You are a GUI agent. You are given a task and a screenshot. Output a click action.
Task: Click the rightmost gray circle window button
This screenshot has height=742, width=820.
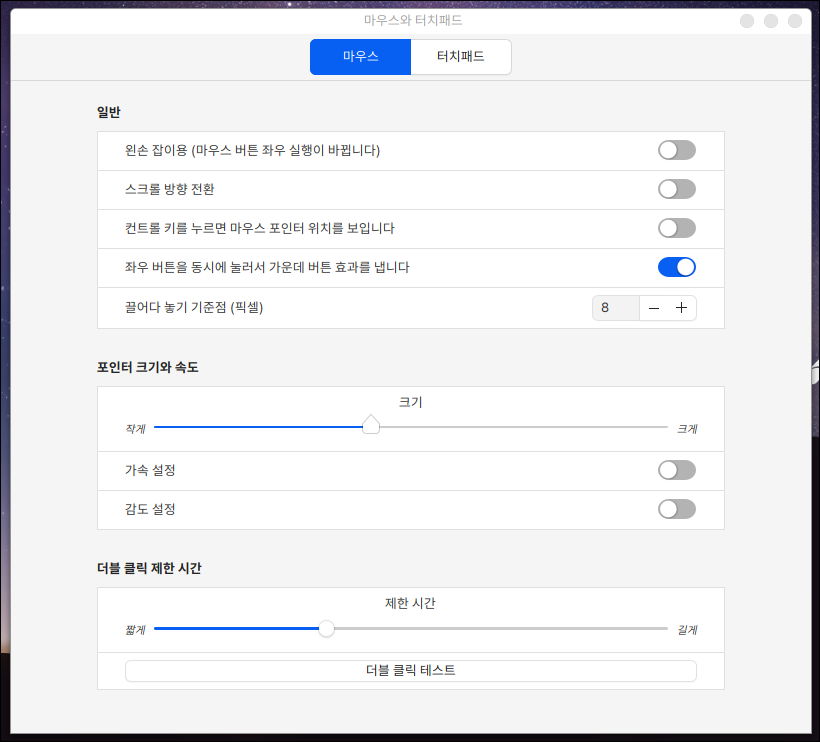(795, 21)
